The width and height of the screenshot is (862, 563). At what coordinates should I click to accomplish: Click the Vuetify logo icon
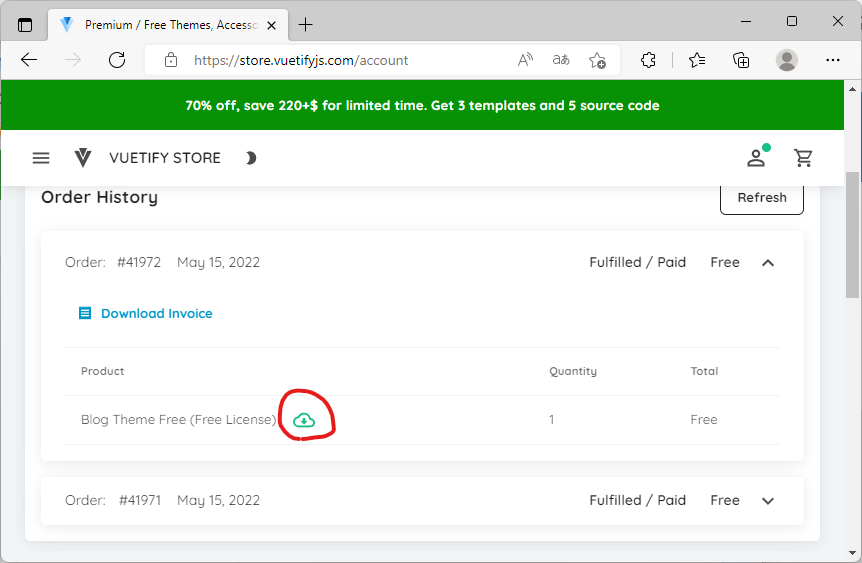pos(83,158)
